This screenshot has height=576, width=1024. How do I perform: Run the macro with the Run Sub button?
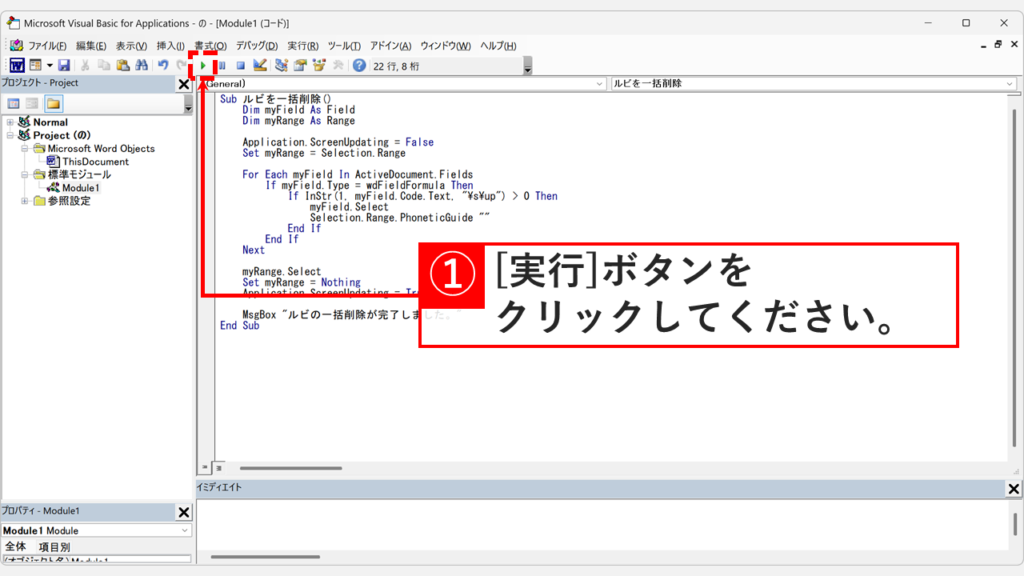(203, 65)
